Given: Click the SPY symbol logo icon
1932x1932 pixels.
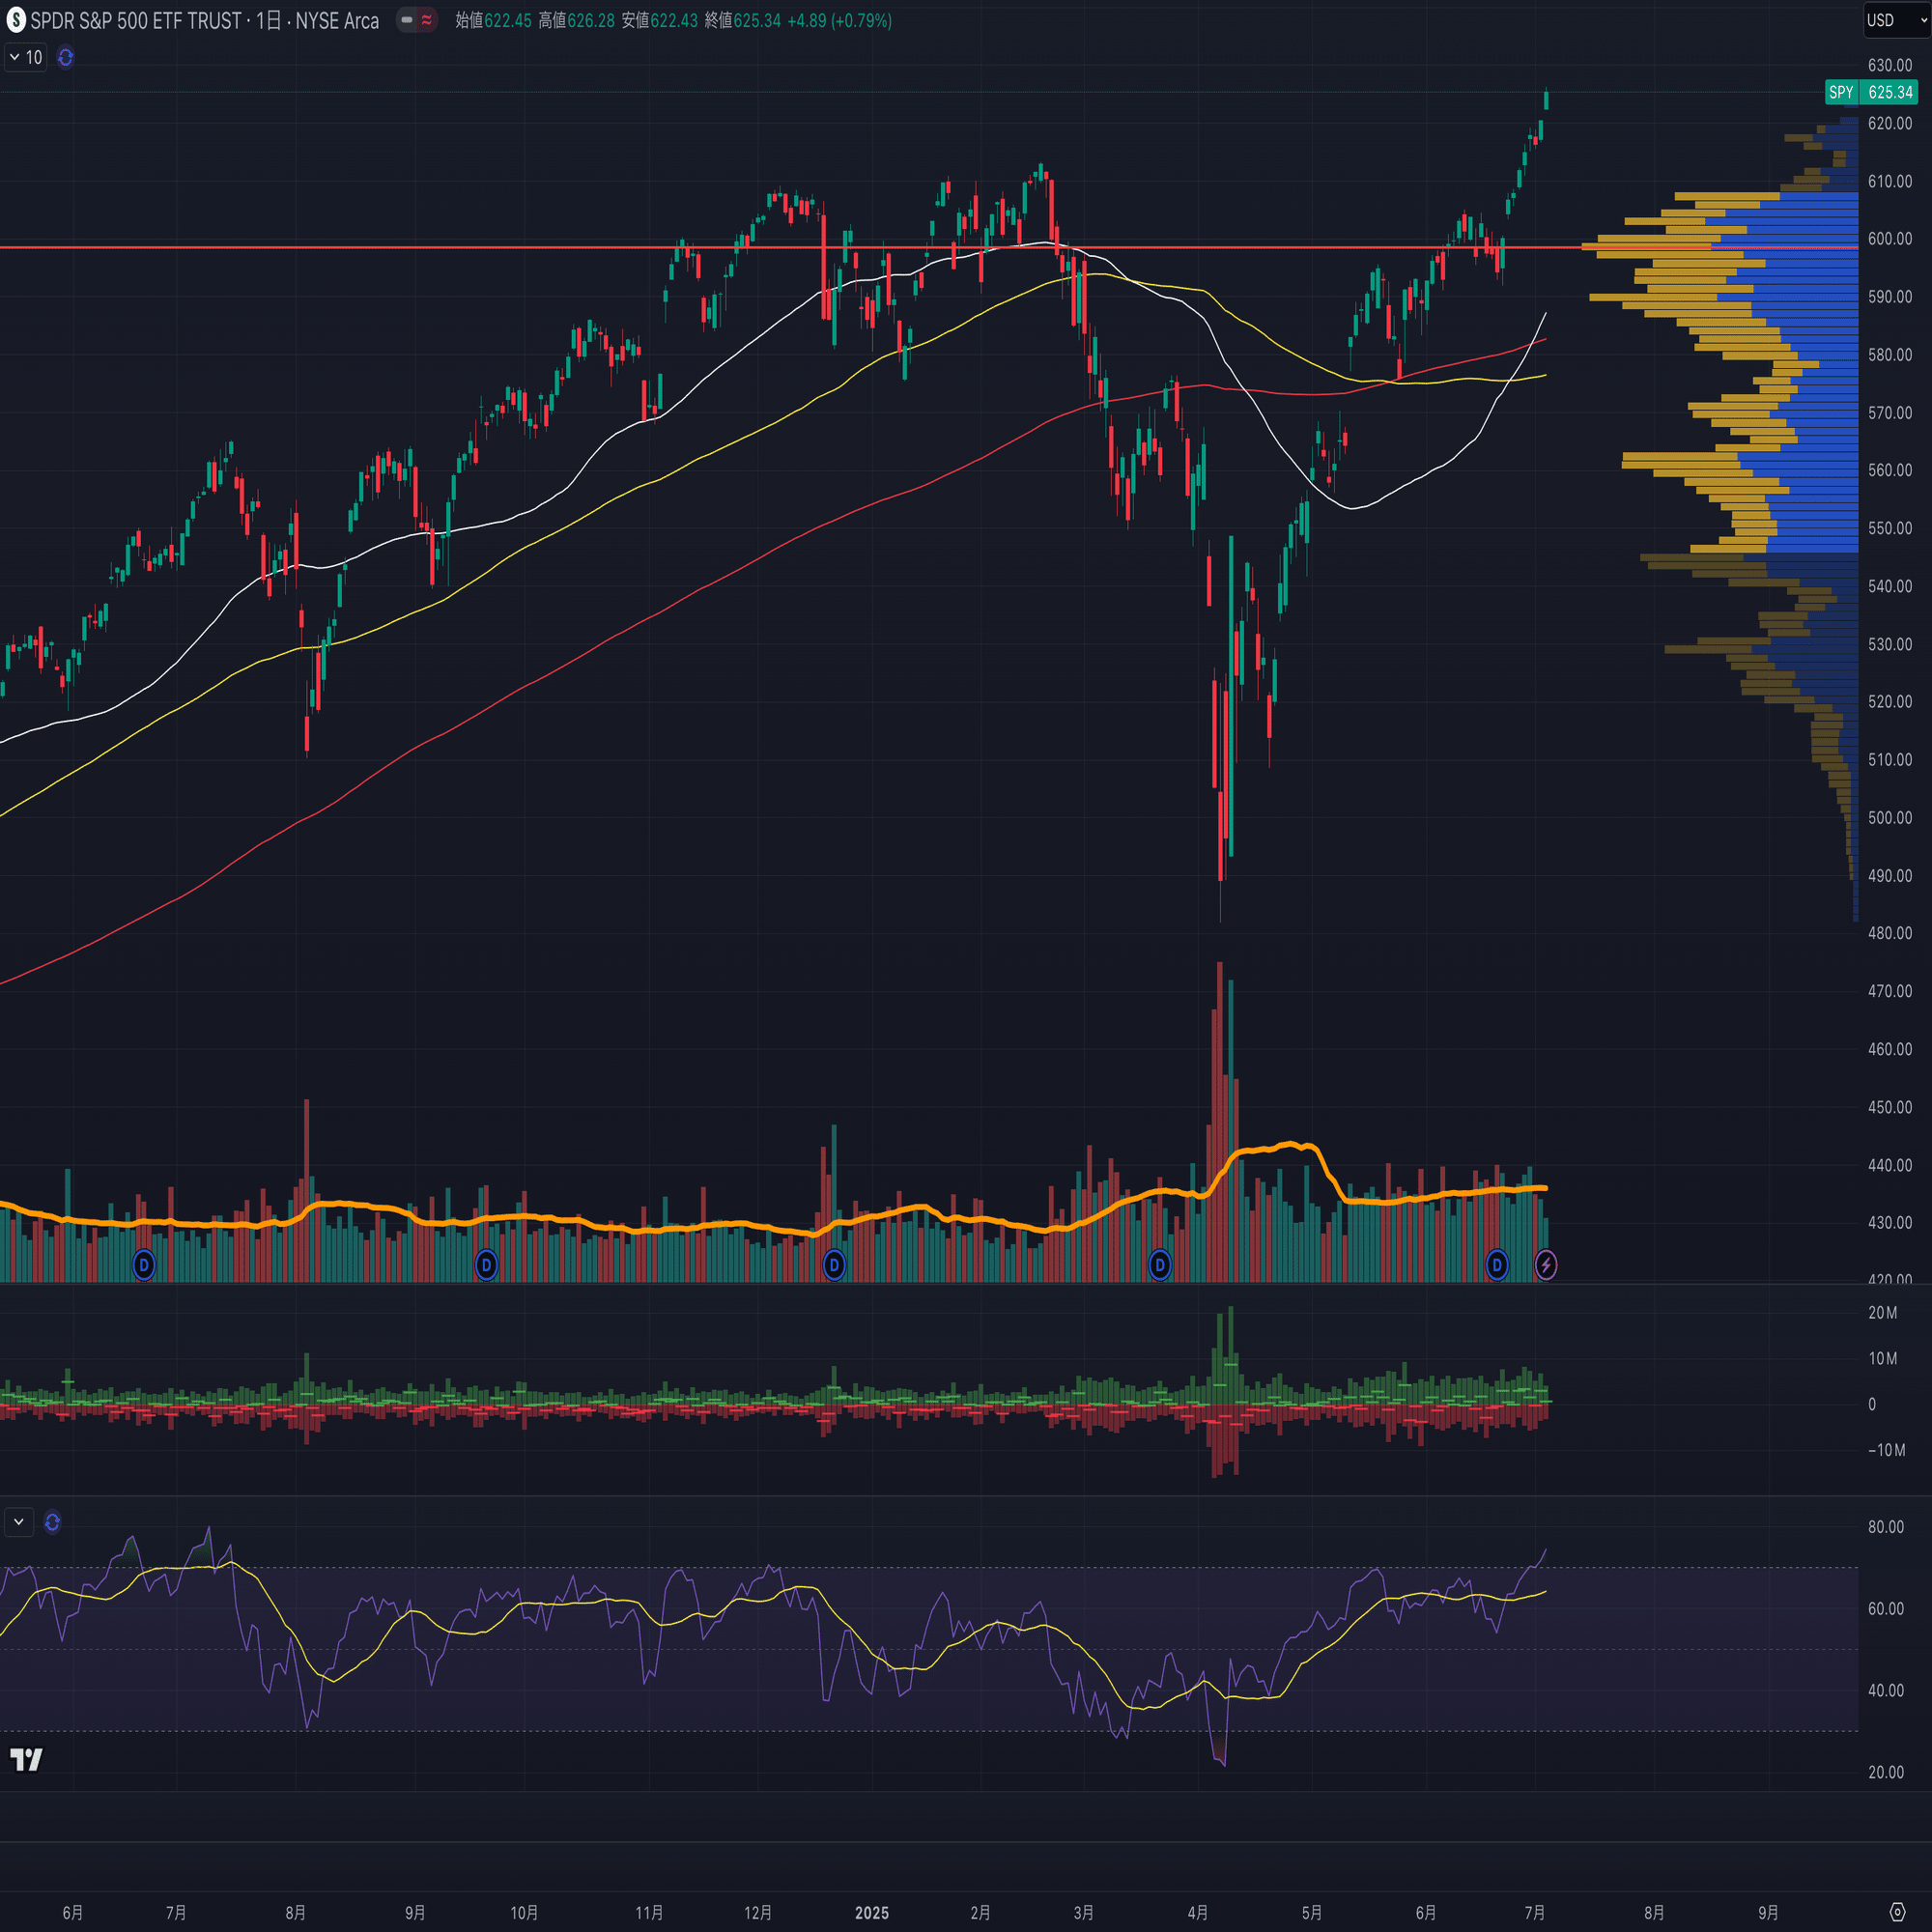Looking at the screenshot, I should coord(16,20).
